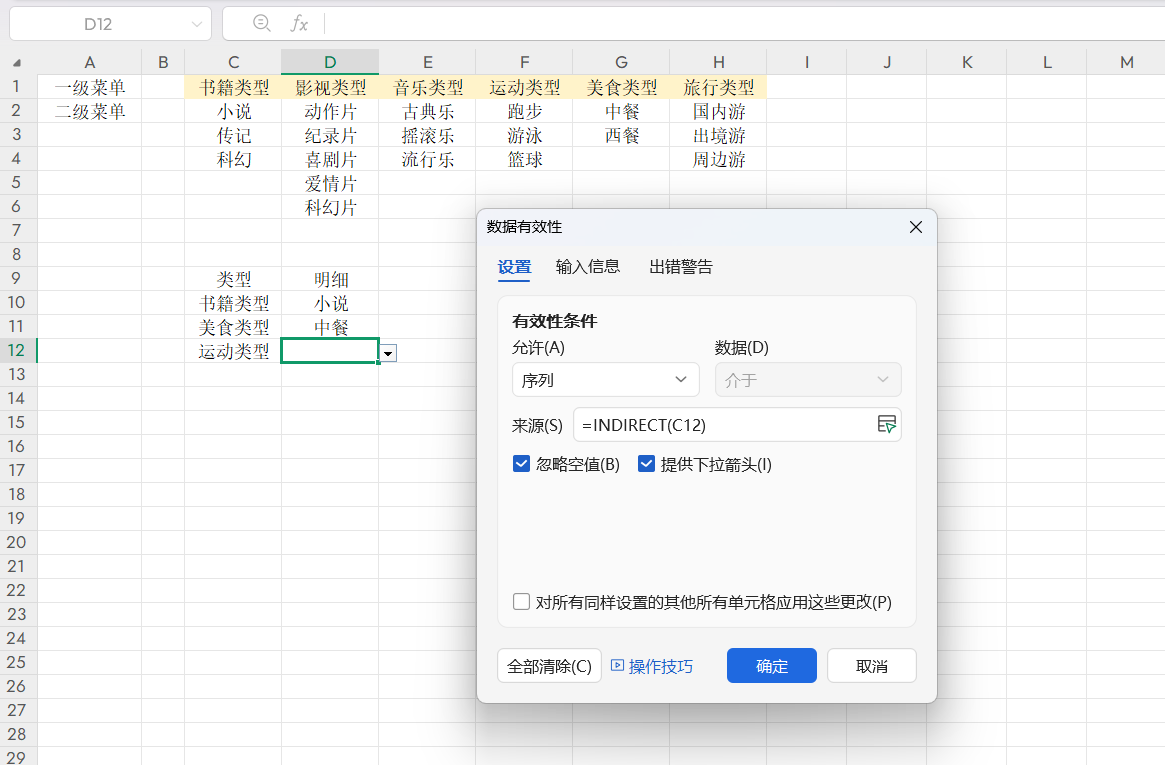
Task: Click cell 运动类型 in row 12
Action: tap(233, 351)
